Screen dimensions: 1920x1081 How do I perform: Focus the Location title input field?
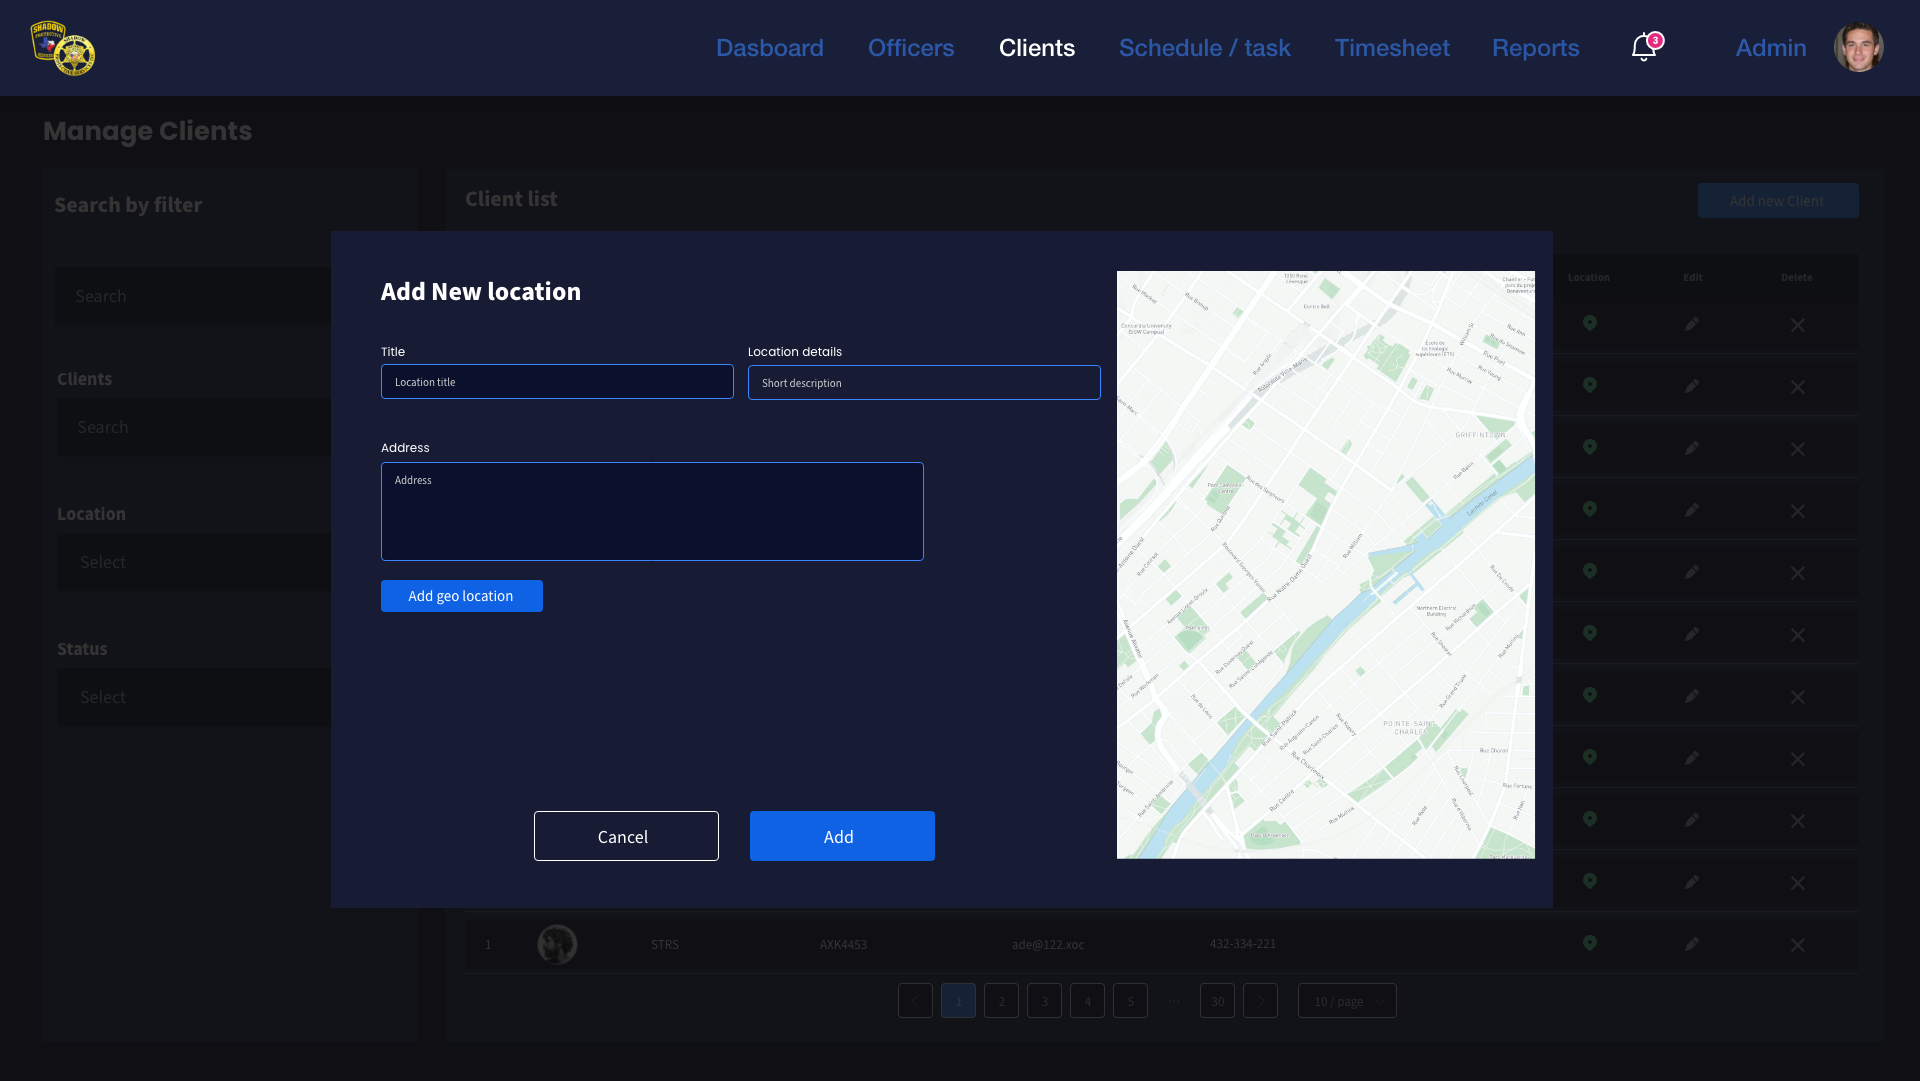(x=557, y=382)
